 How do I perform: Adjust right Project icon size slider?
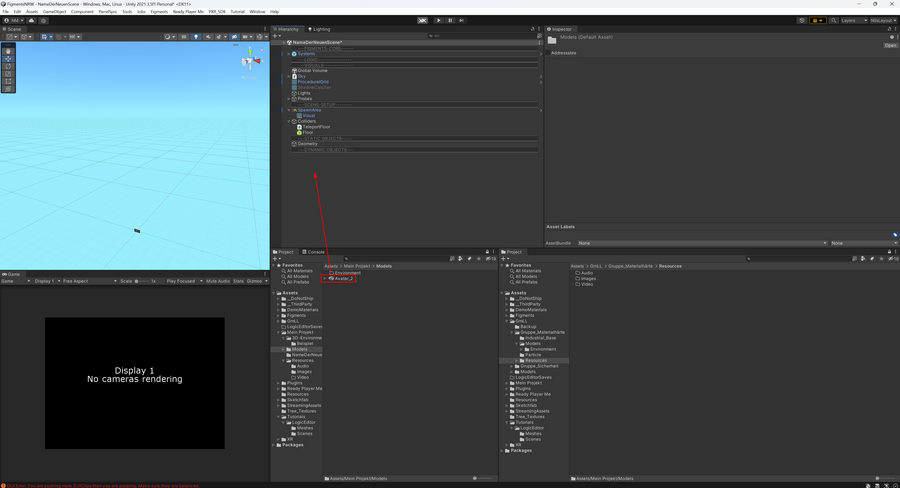[x=885, y=478]
